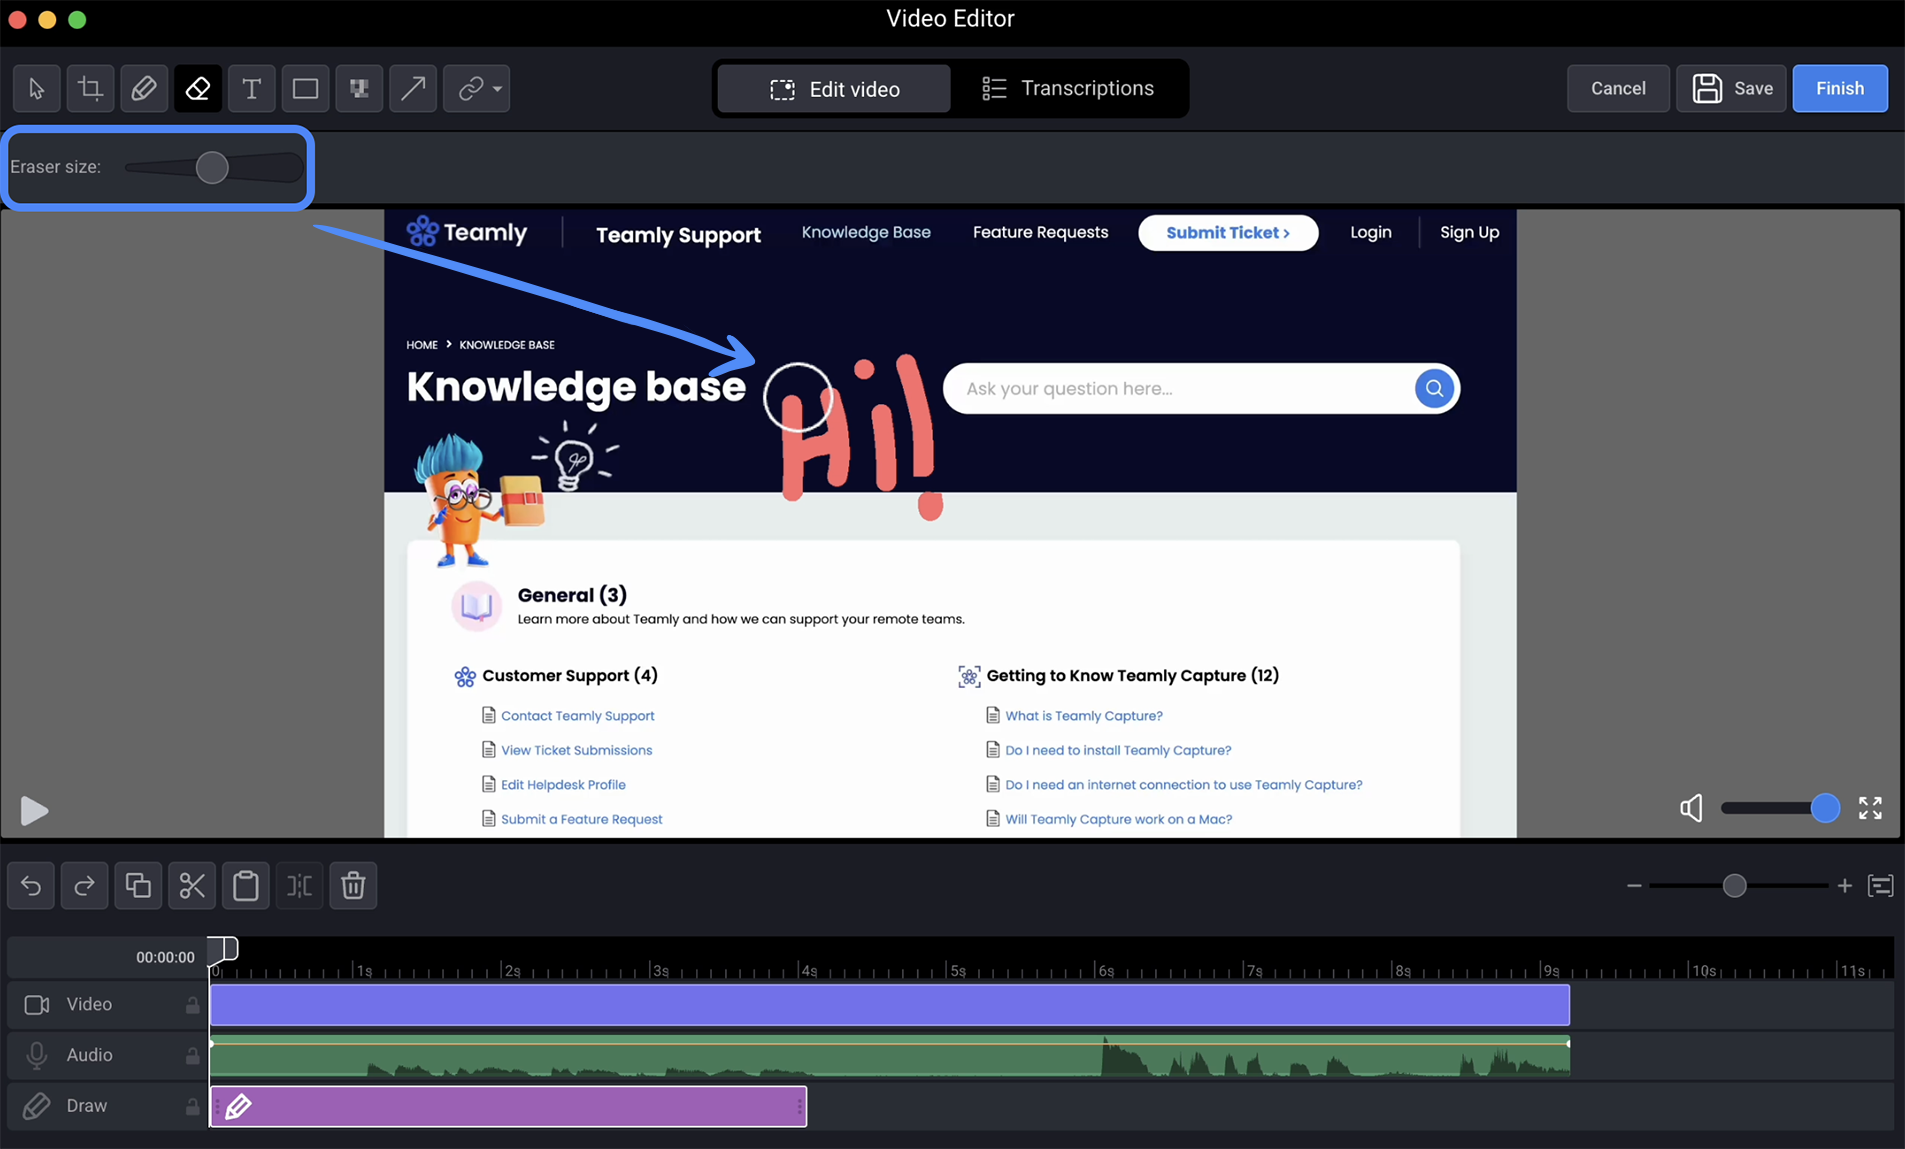Select the Arrow tool
1905x1149 pixels.
pos(413,88)
